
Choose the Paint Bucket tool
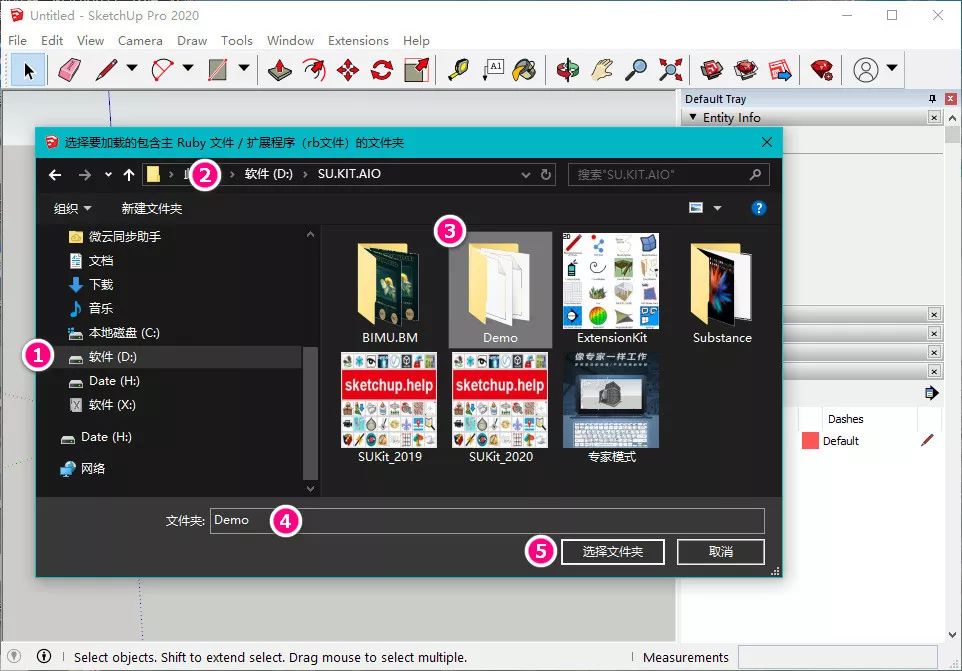525,70
